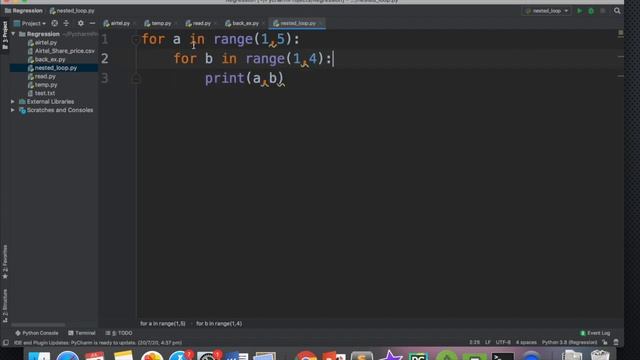Click line number 2 in gutter

click(105, 59)
